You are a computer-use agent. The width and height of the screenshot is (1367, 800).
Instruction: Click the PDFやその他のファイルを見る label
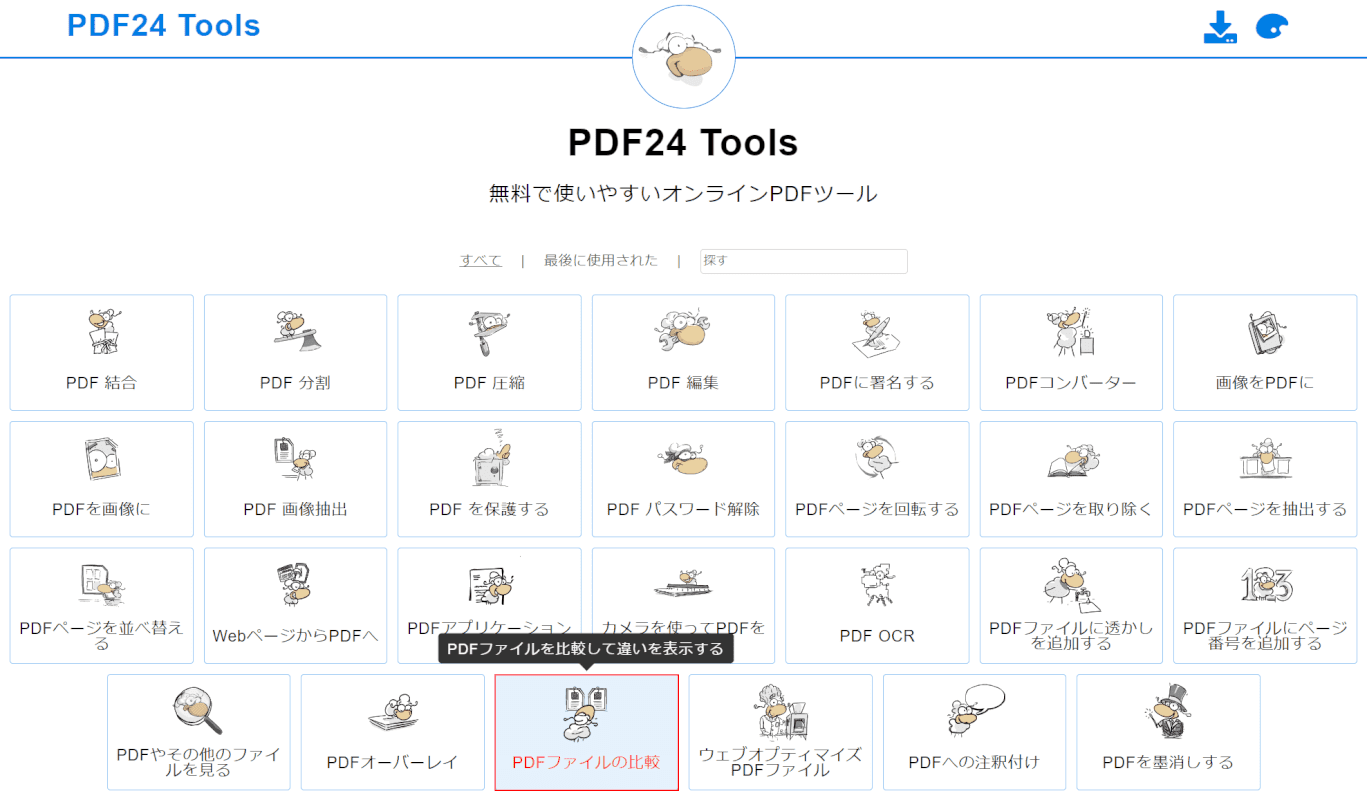[198, 762]
